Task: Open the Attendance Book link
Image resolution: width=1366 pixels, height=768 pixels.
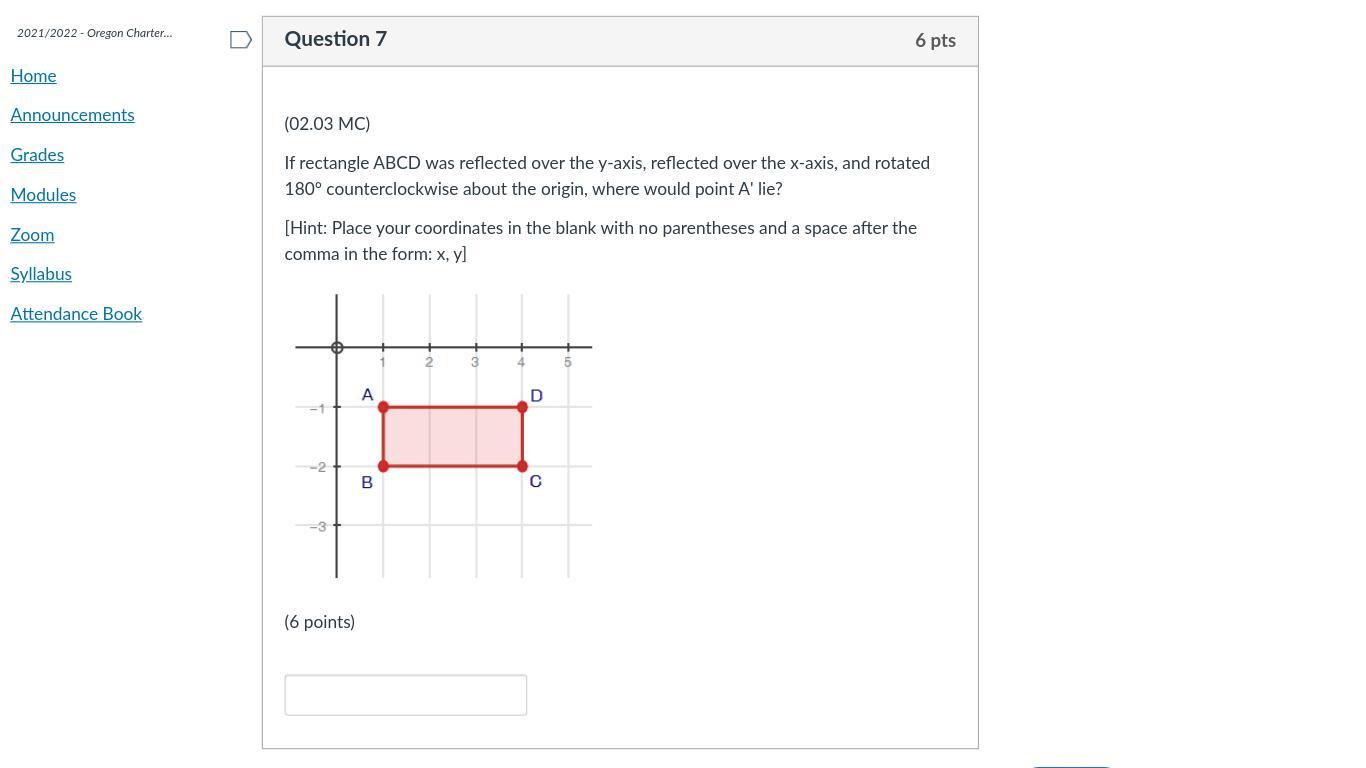Action: [x=76, y=314]
